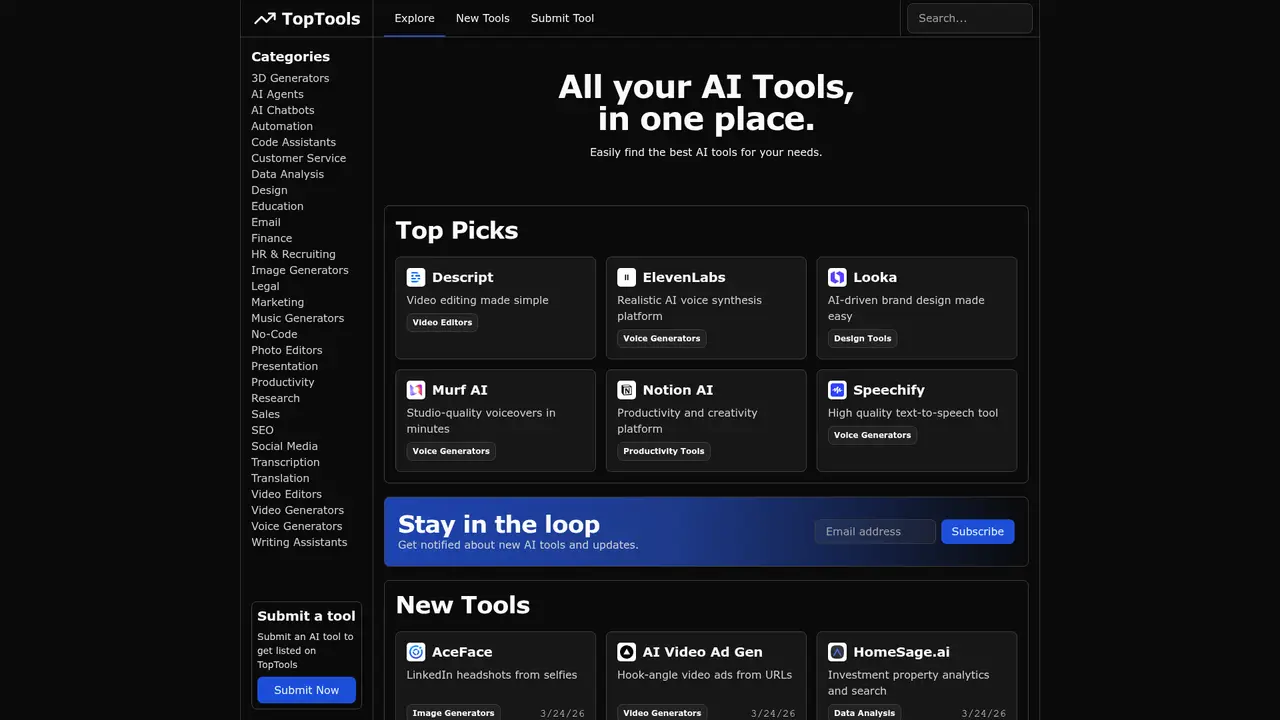Open the AI Agents category
1280x720 pixels.
(277, 94)
